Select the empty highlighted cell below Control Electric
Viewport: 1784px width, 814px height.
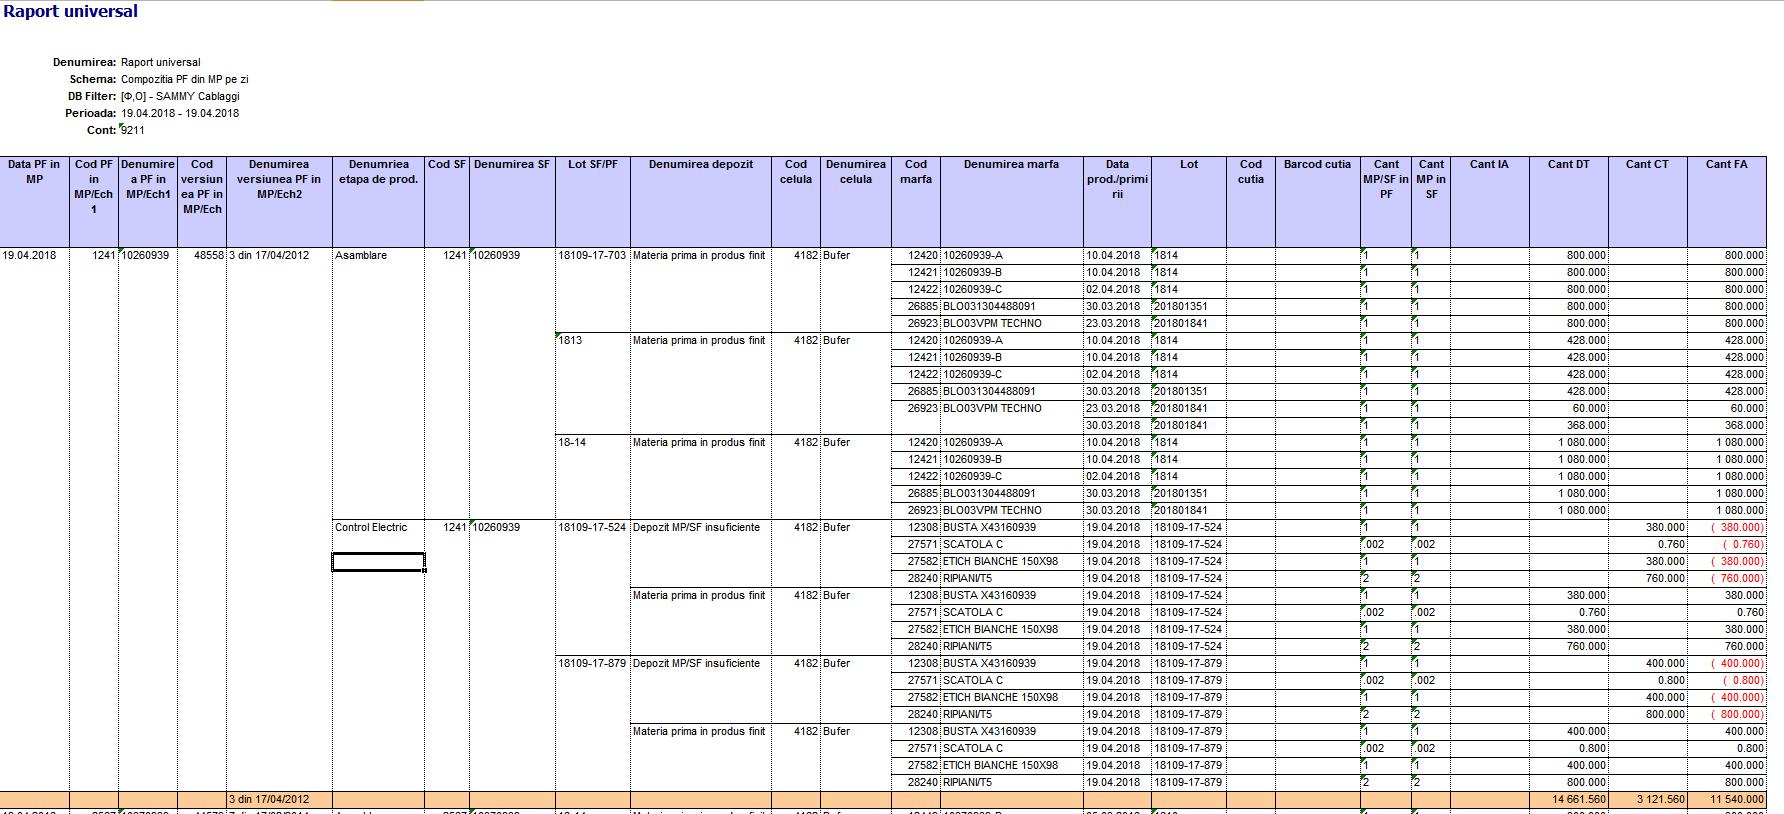coord(378,561)
